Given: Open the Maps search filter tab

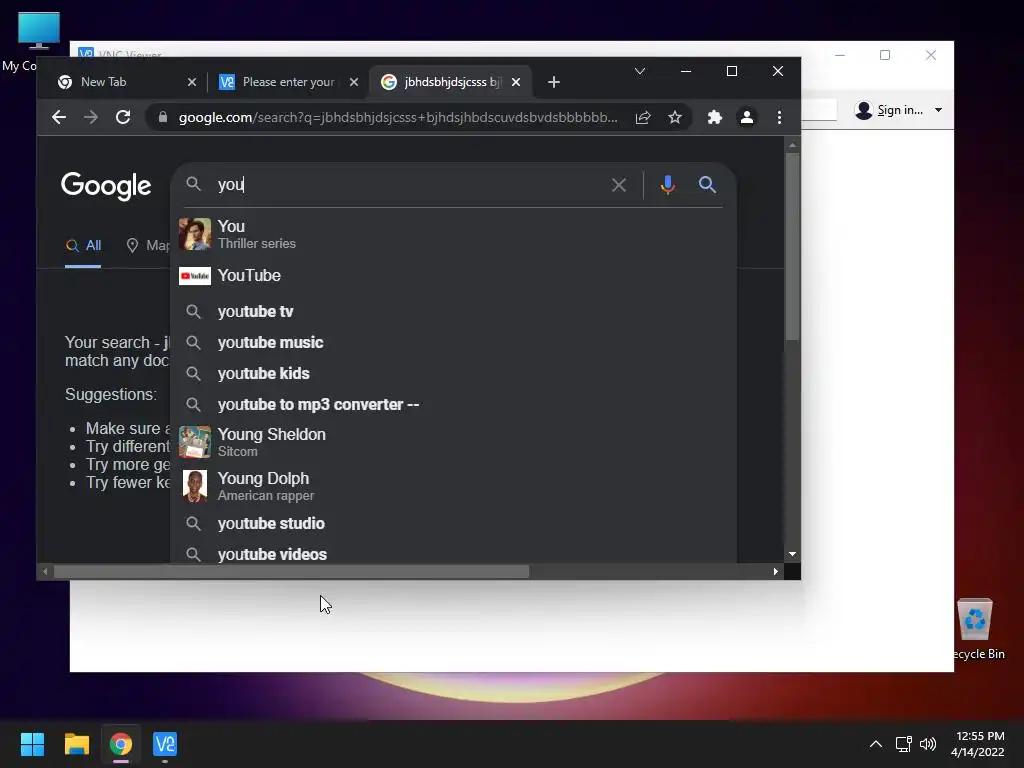Looking at the screenshot, I should [x=148, y=246].
